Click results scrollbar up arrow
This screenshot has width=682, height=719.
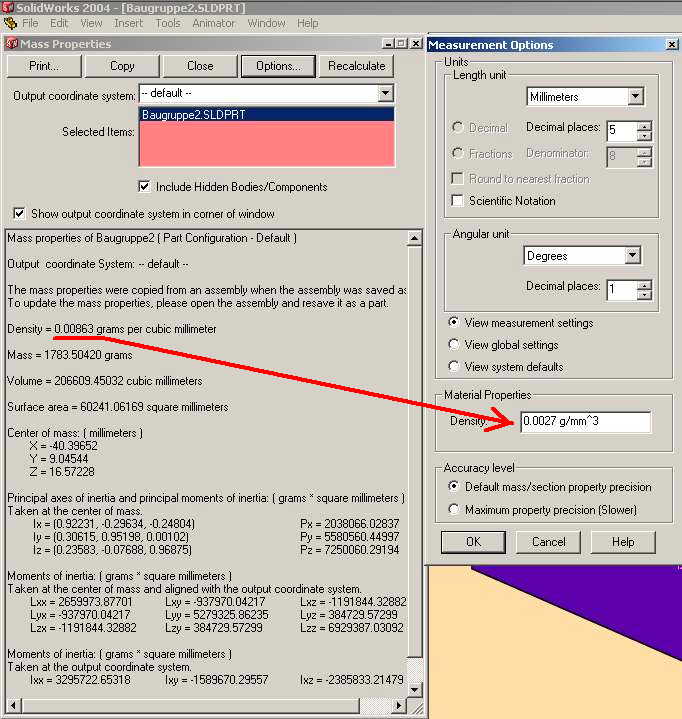[414, 238]
